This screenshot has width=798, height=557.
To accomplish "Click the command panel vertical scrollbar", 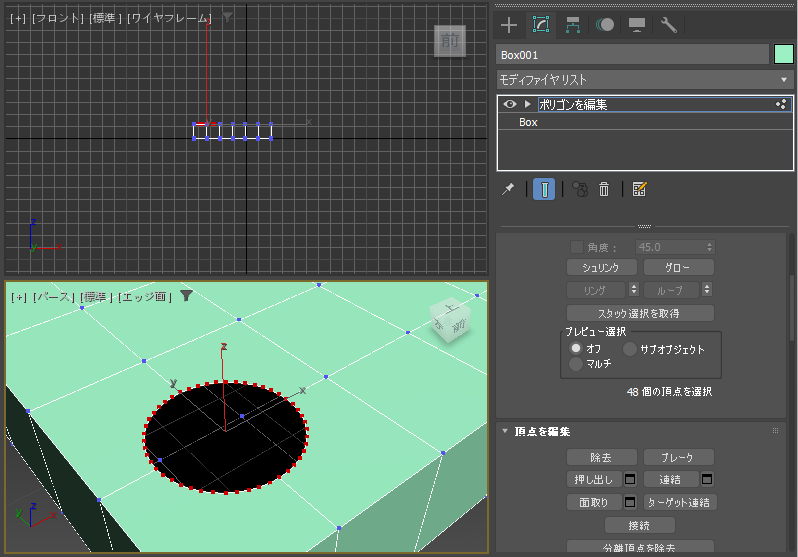I will click(791, 308).
